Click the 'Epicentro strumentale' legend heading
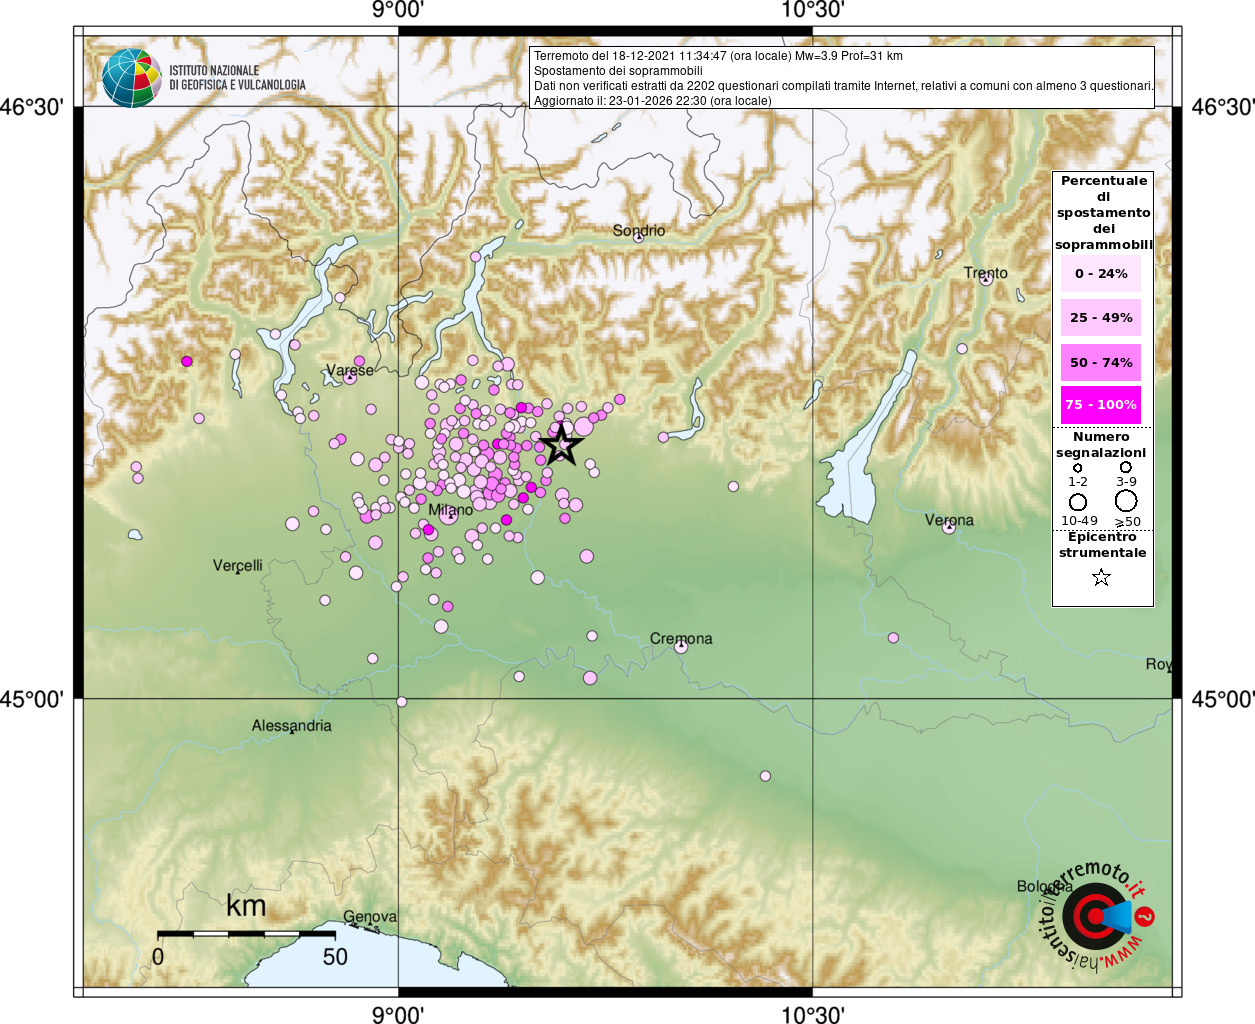 point(1102,545)
